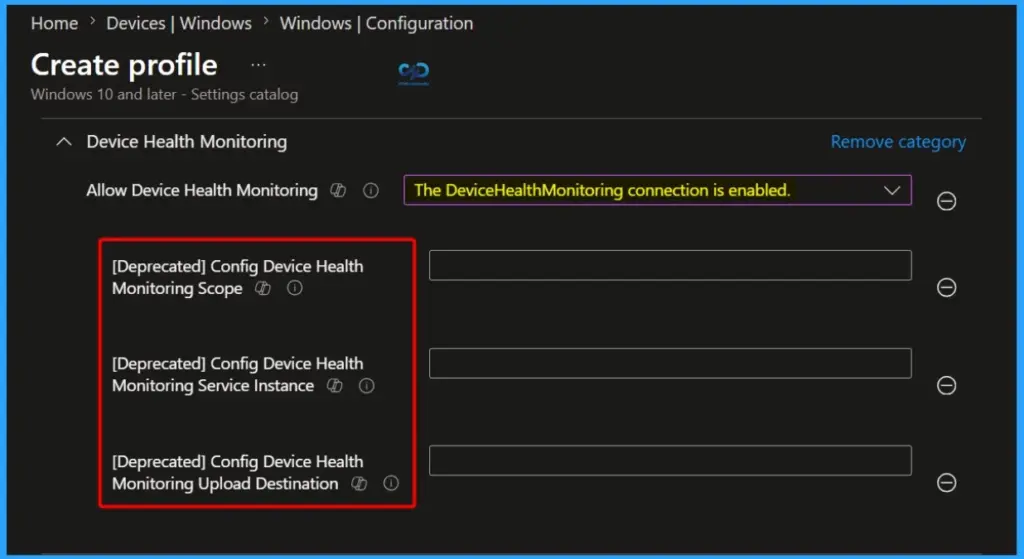The width and height of the screenshot is (1024, 559).
Task: Focus the Monitoring Service Instance text field
Action: click(670, 363)
